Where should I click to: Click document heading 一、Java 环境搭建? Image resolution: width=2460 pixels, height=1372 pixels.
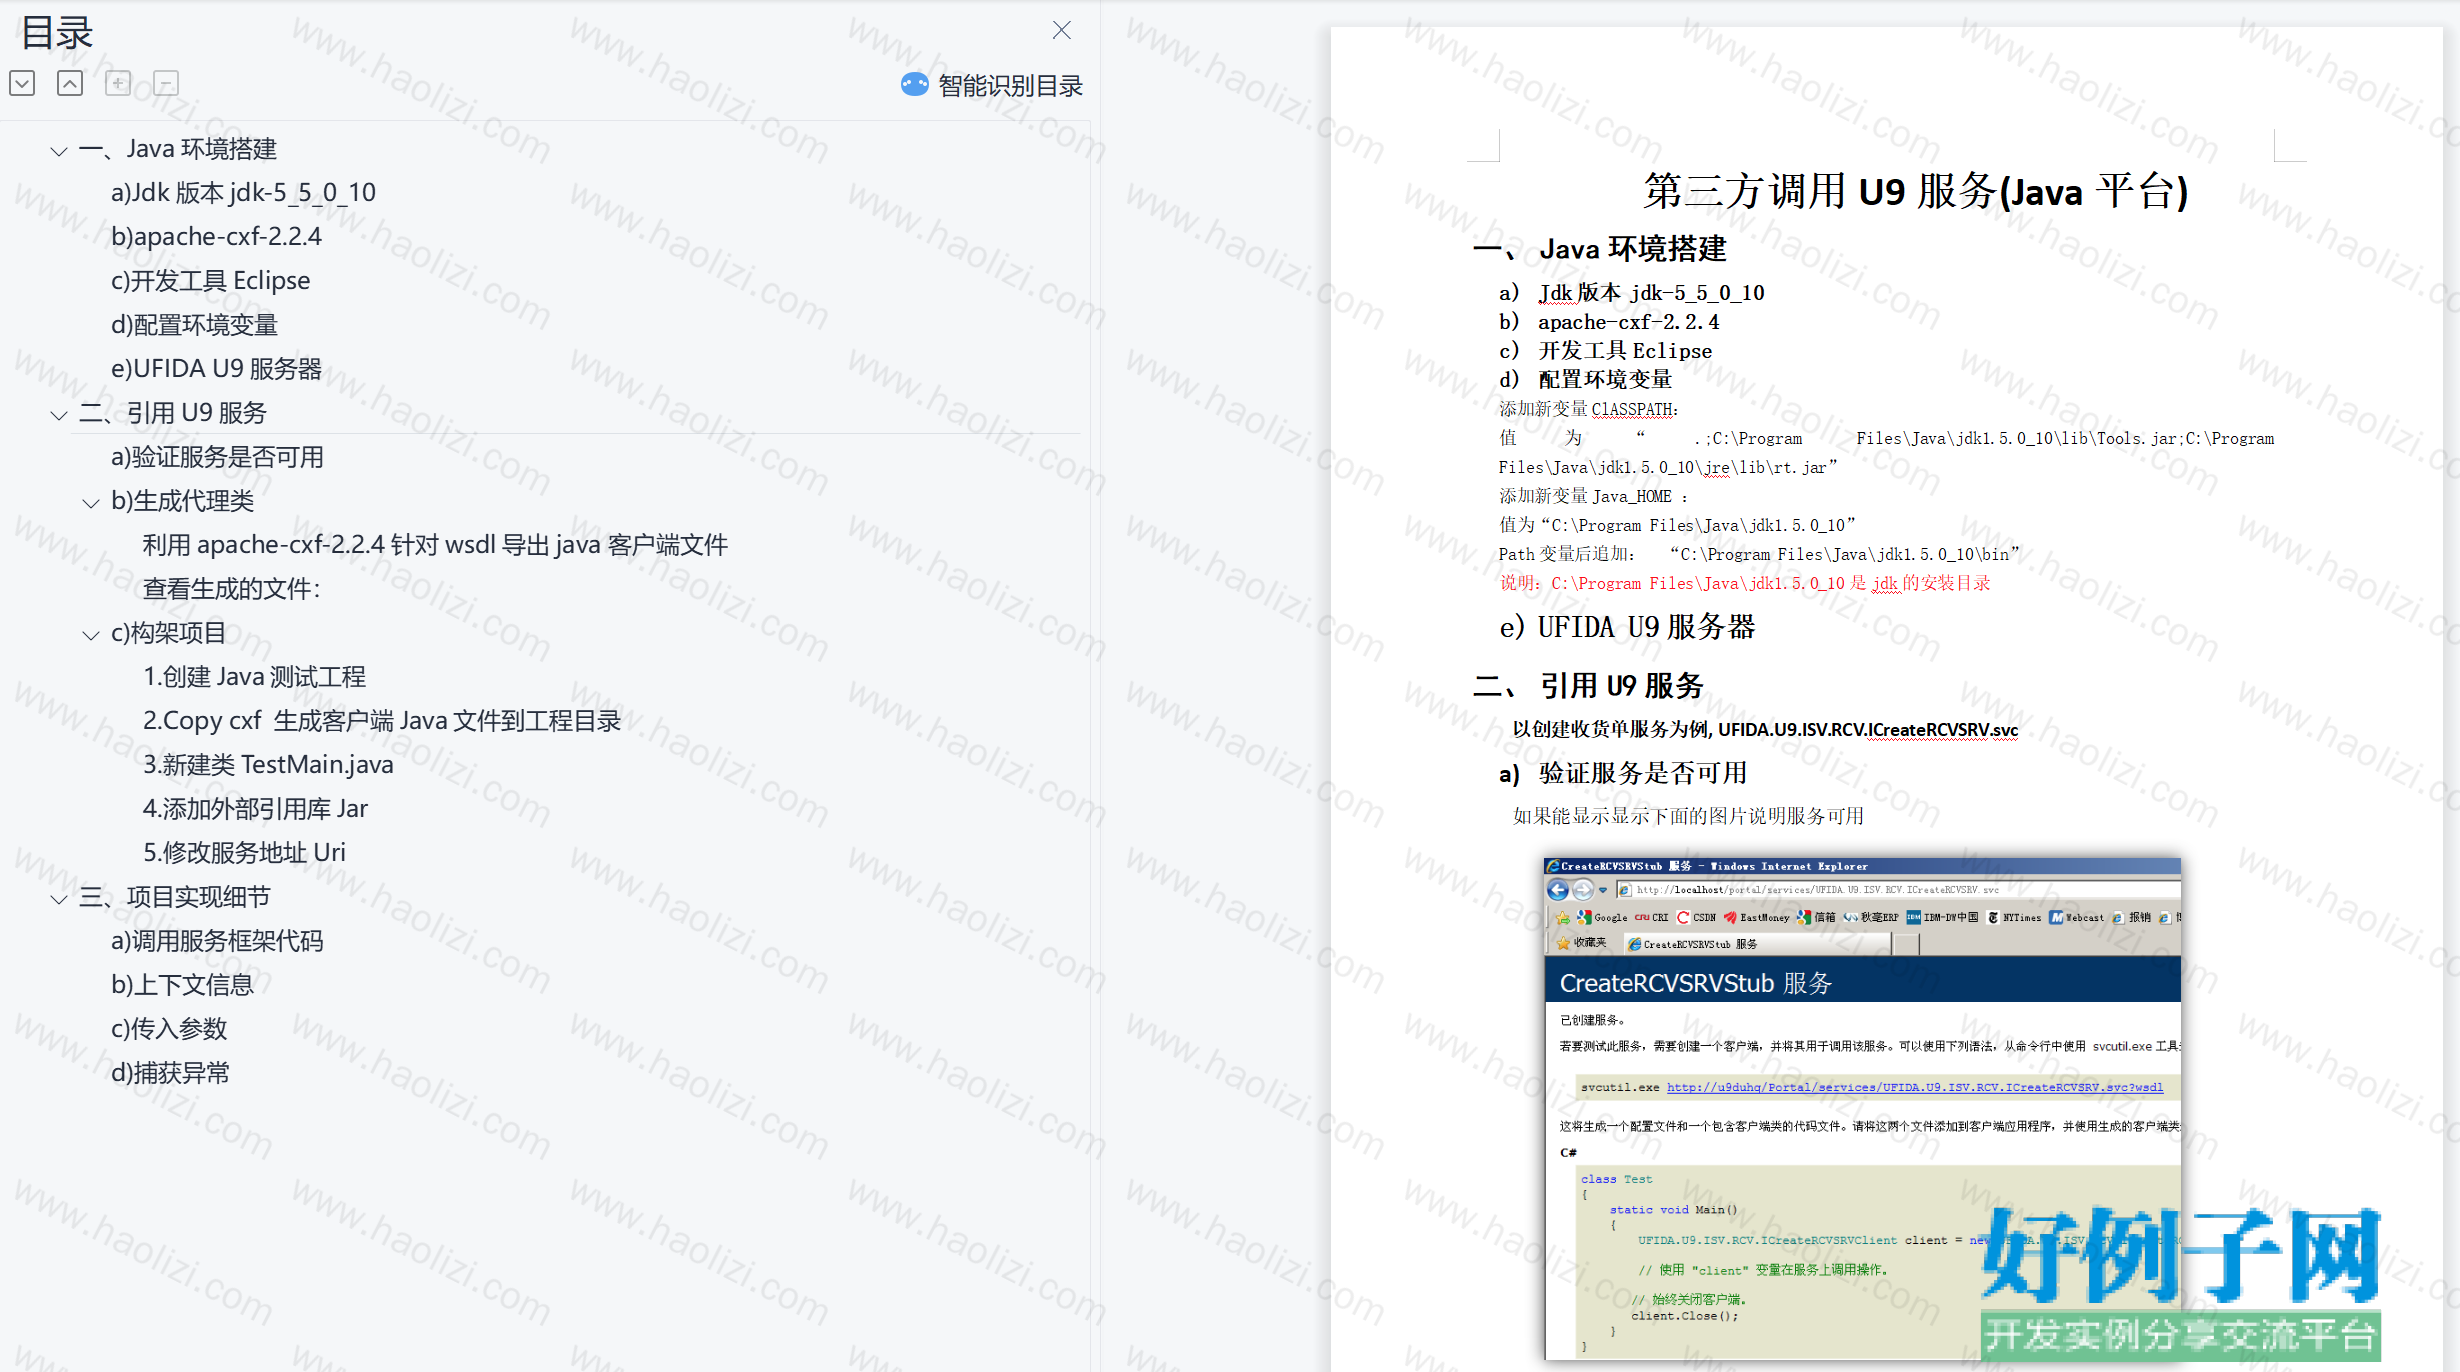[x=1600, y=249]
